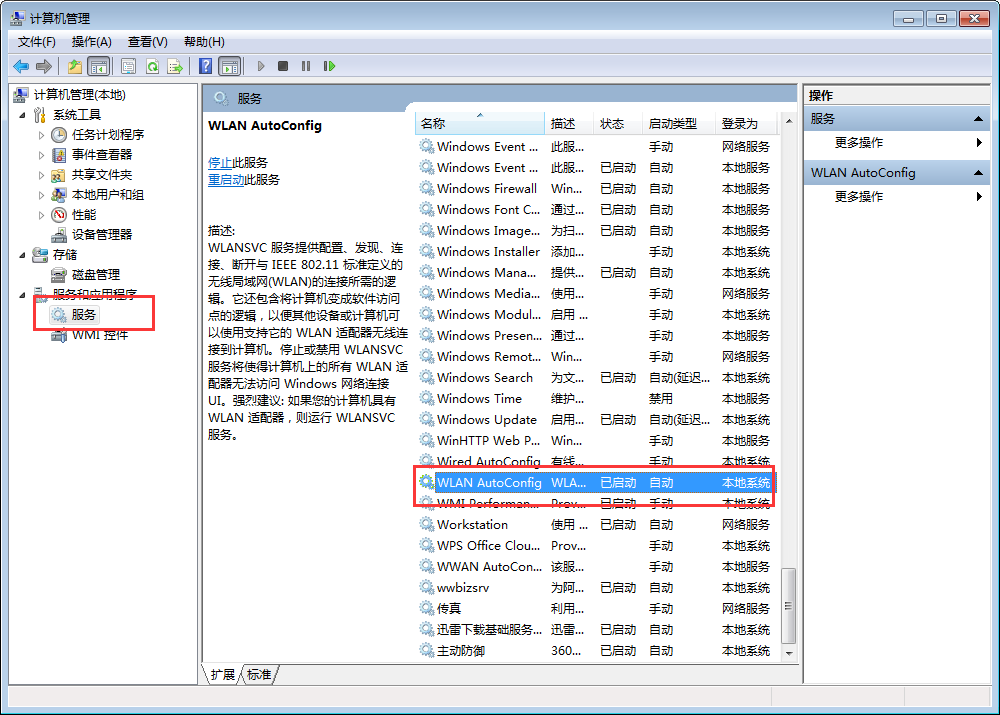Click the Back arrow toolbar icon

21,66
